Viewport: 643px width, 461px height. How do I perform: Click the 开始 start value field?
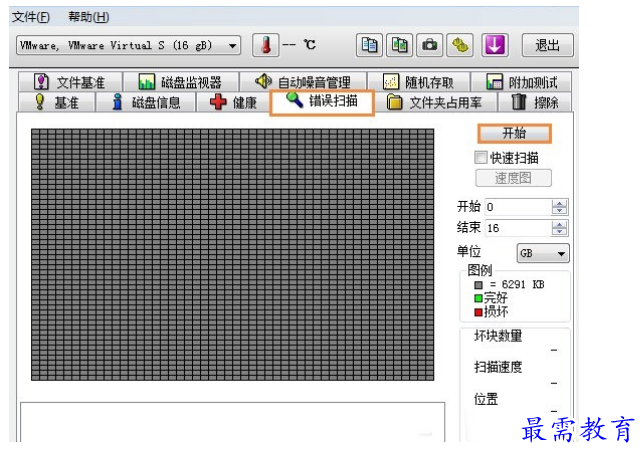(518, 207)
